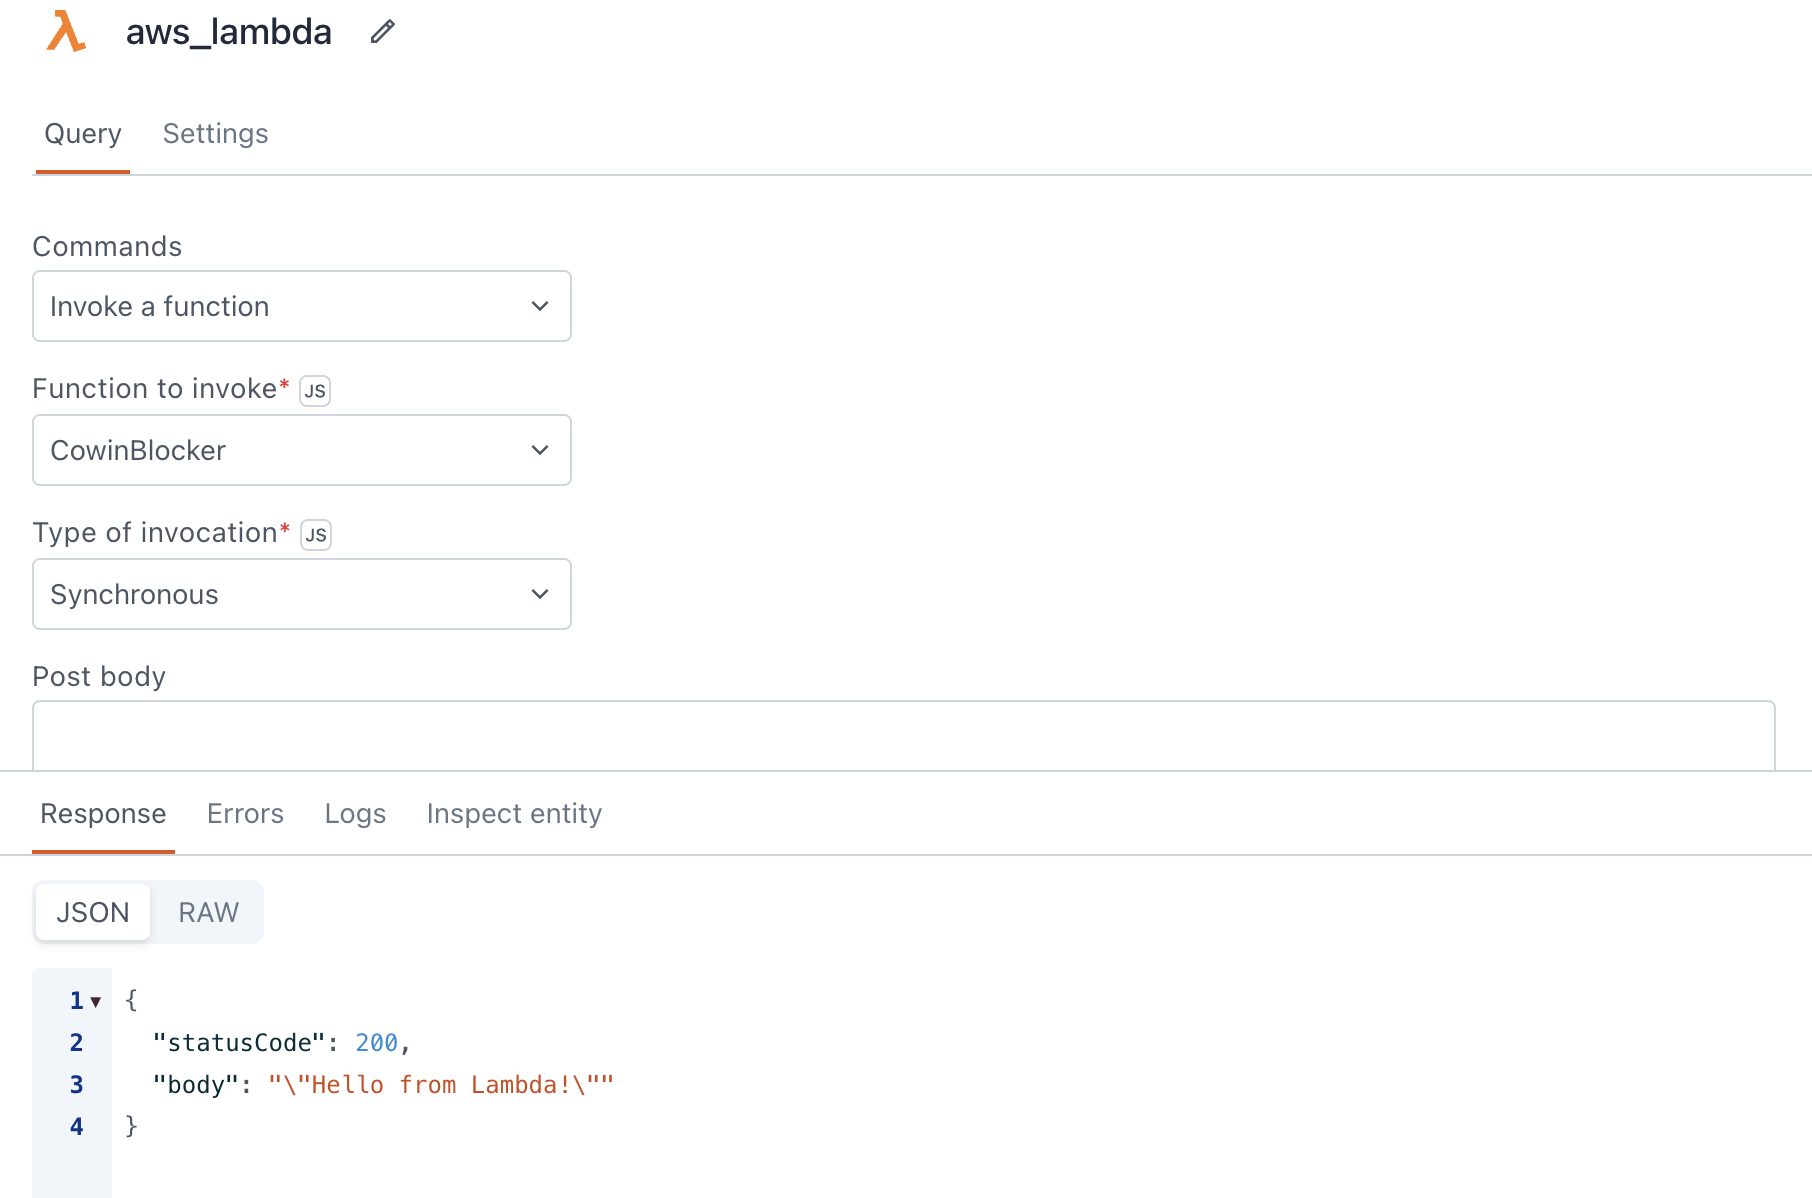The height and width of the screenshot is (1198, 1812).
Task: Select the Query tab
Action: click(x=82, y=133)
